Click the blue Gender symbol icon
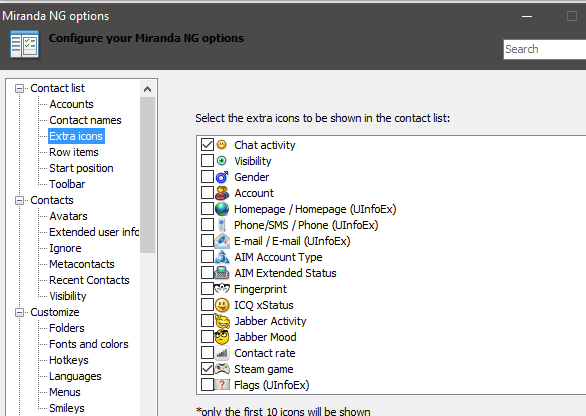The width and height of the screenshot is (586, 416). (222, 177)
